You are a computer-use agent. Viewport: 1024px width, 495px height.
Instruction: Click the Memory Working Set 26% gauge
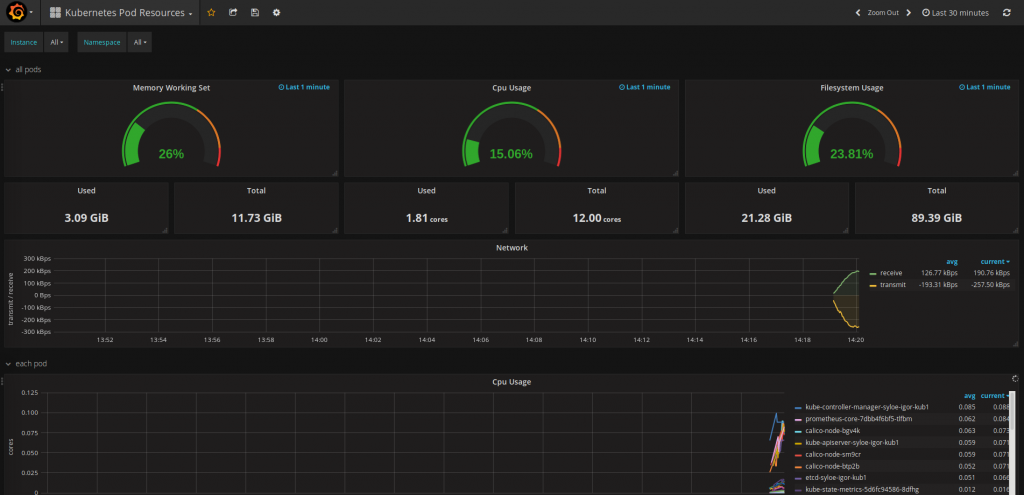pyautogui.click(x=172, y=135)
